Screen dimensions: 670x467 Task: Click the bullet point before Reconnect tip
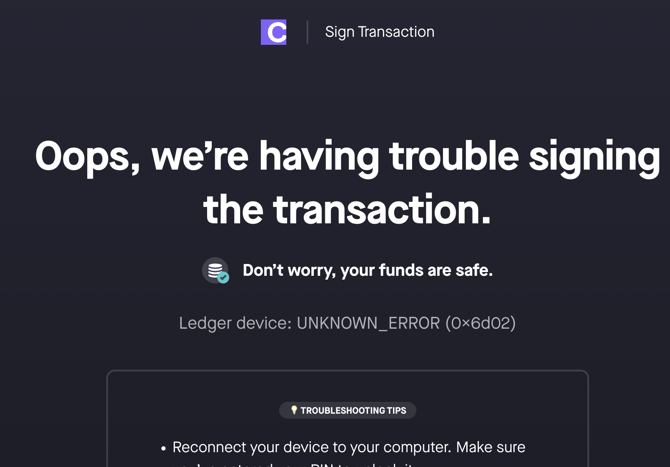pos(163,448)
